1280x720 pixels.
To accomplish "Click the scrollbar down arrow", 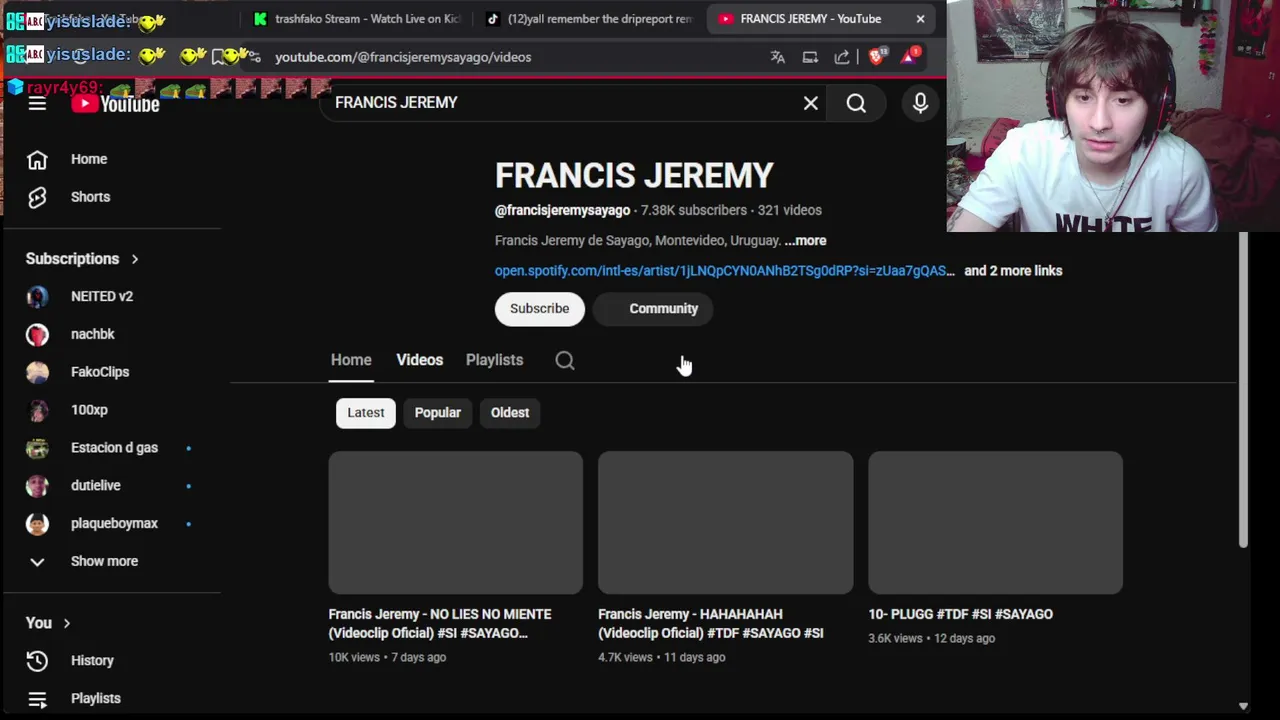I will 1243,706.
